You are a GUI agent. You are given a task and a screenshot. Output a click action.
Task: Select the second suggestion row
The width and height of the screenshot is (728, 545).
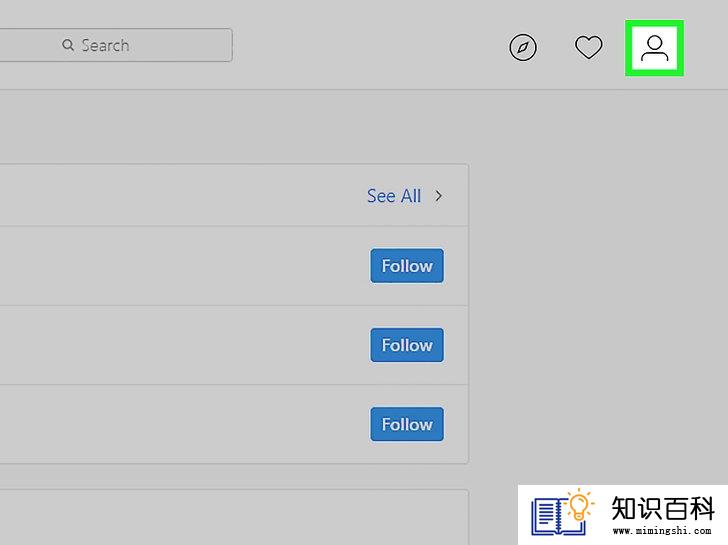click(234, 345)
